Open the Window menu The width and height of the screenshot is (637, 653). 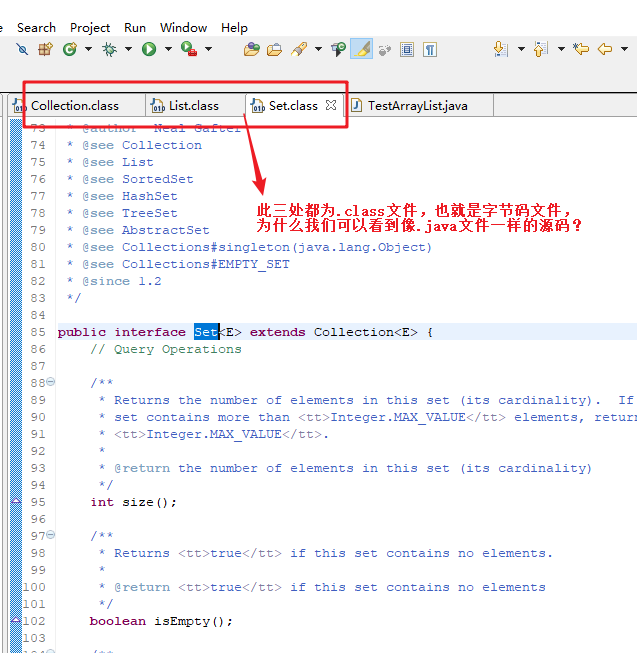[184, 28]
